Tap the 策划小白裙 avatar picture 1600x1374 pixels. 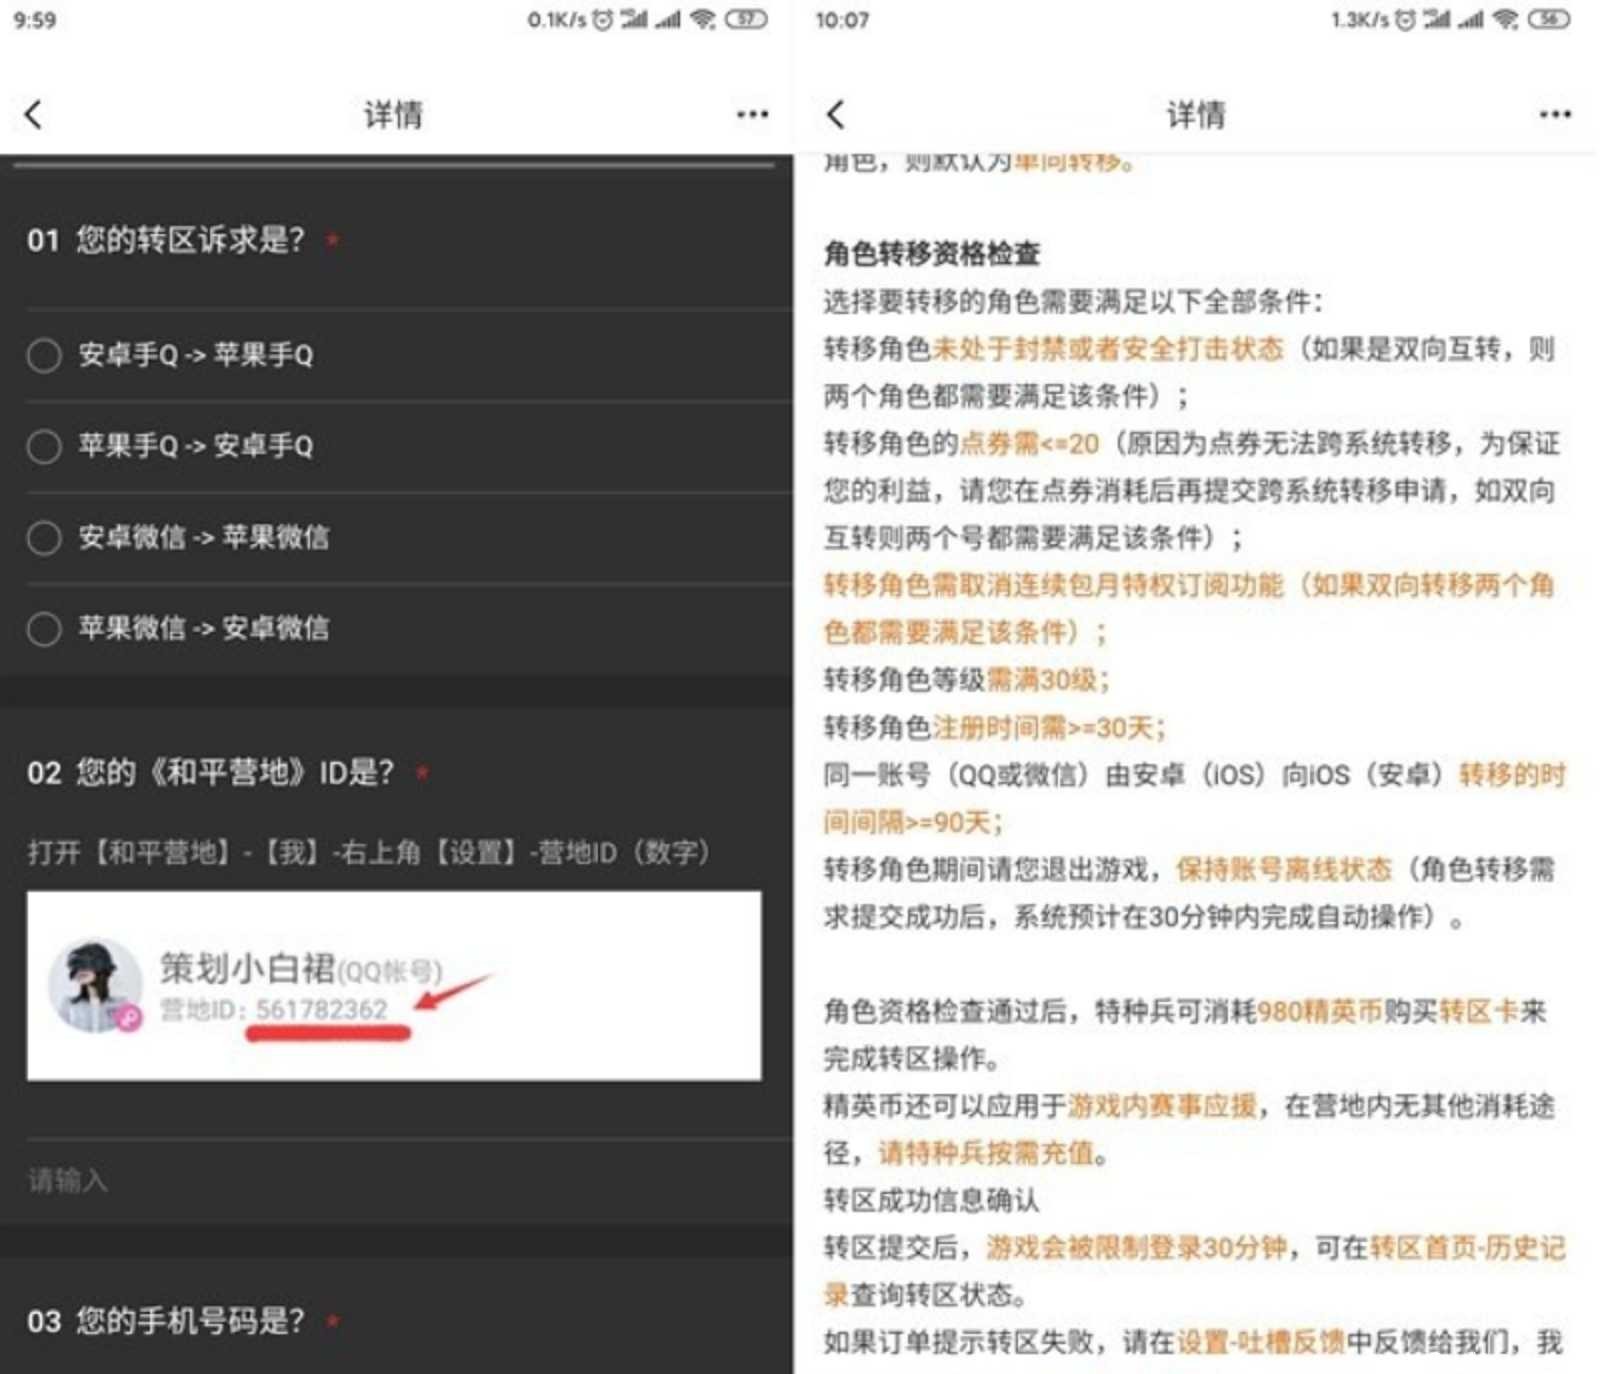95,985
